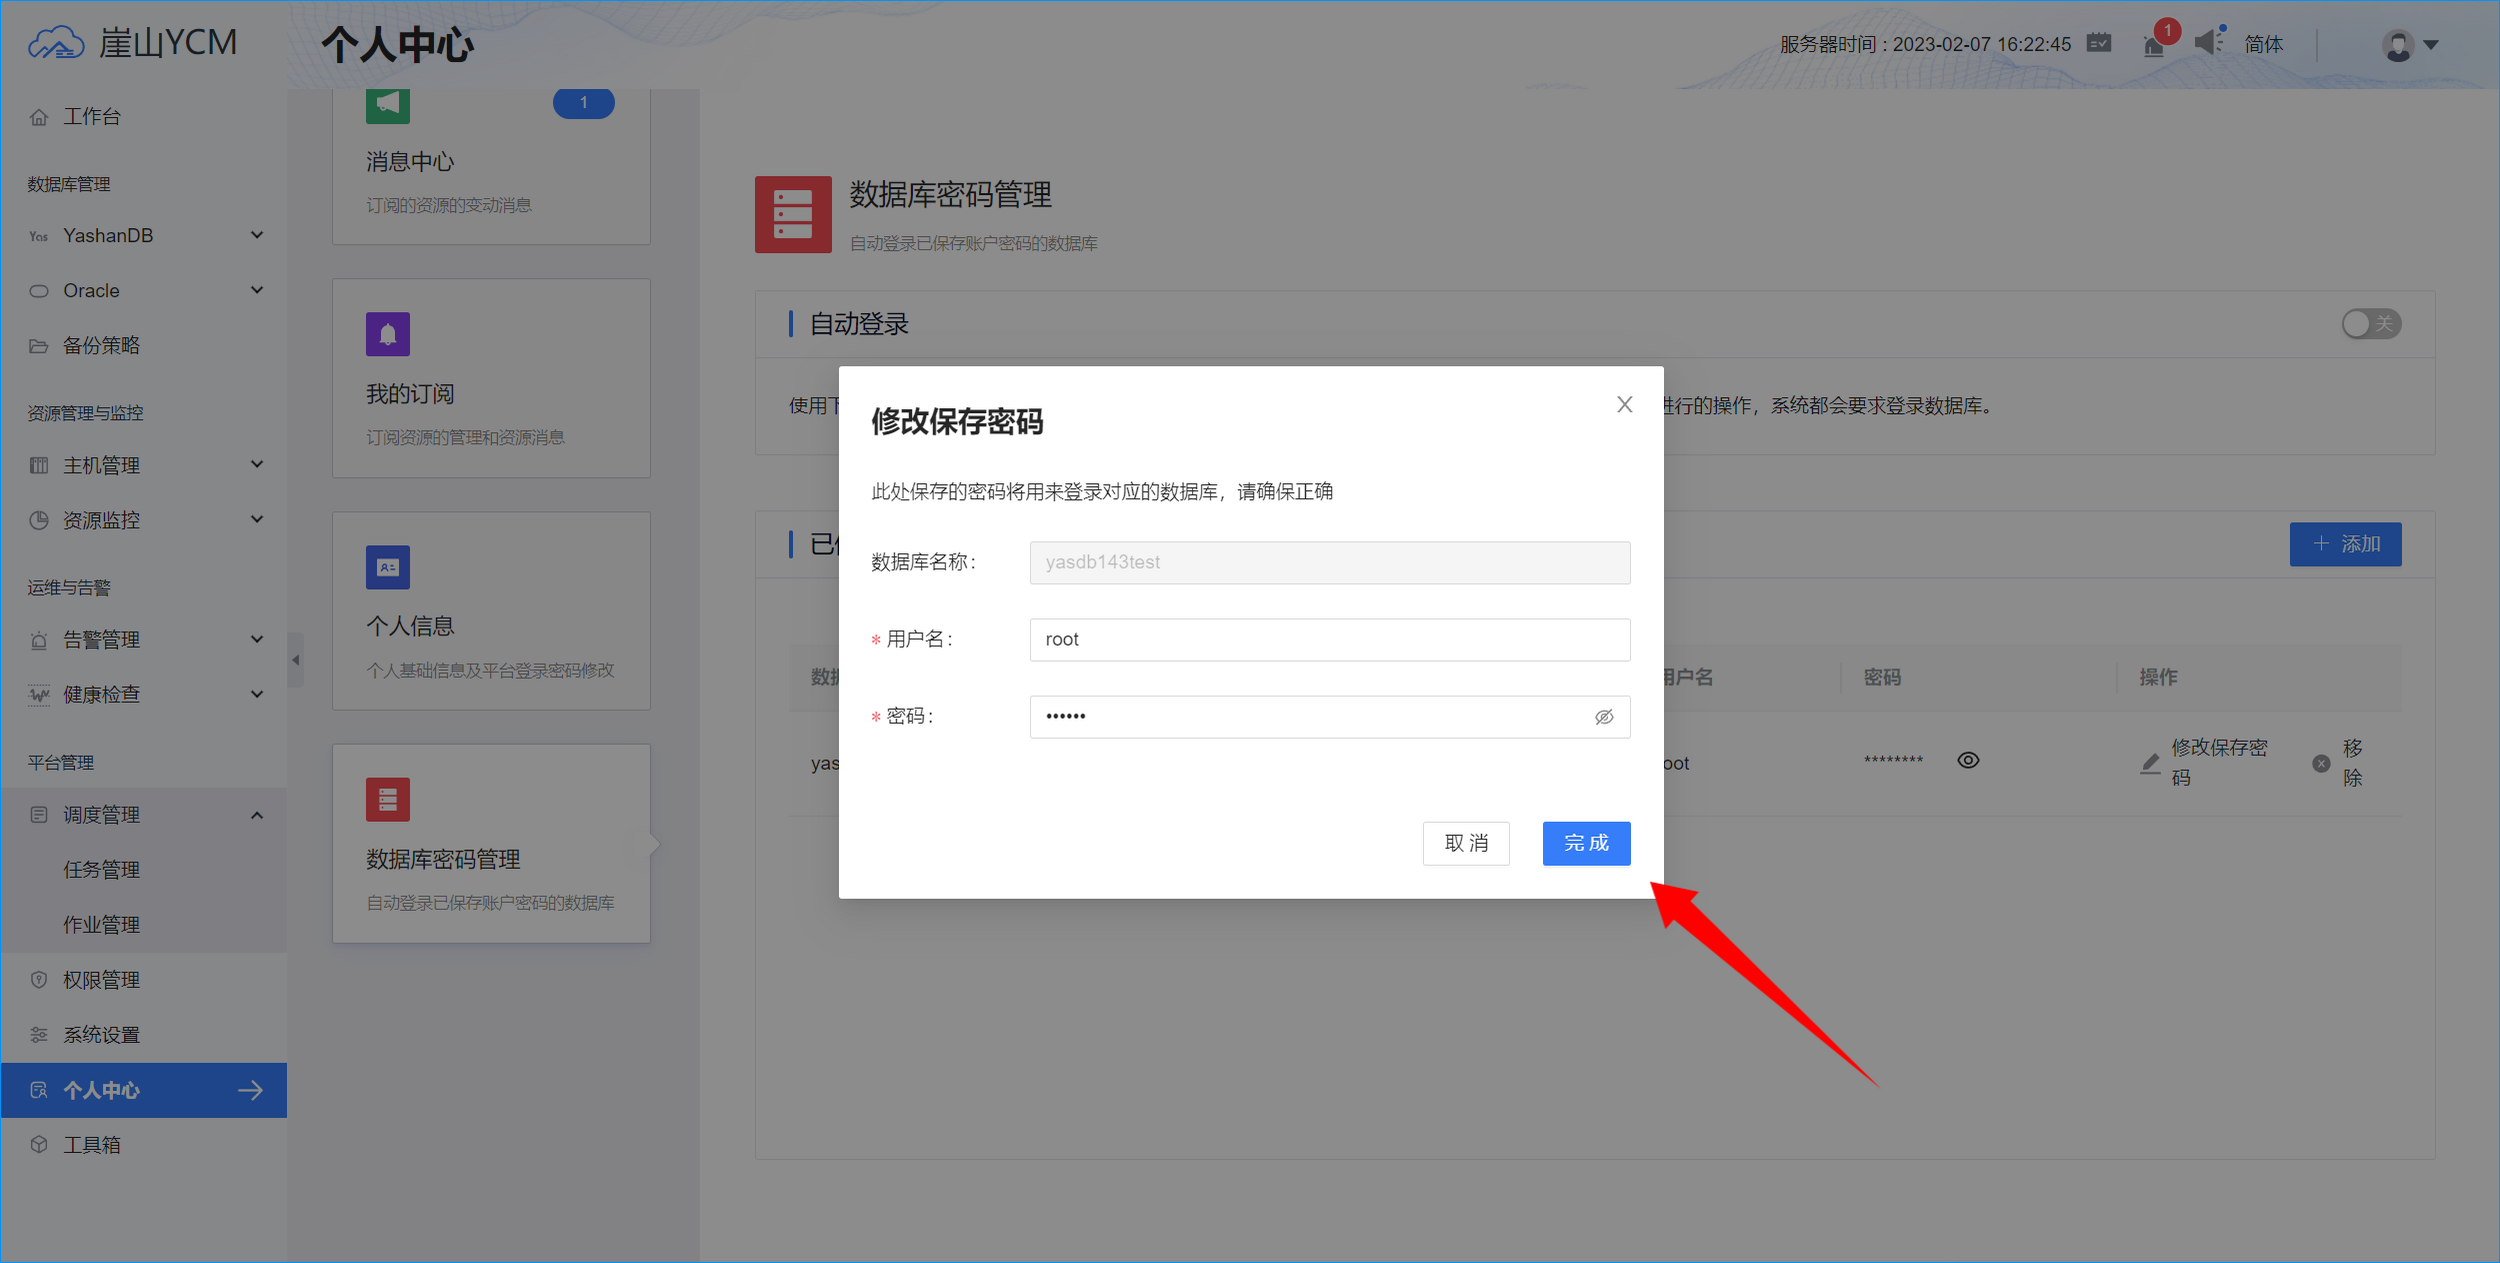
Task: Select 作业管理 from the sidebar menu
Action: point(101,924)
